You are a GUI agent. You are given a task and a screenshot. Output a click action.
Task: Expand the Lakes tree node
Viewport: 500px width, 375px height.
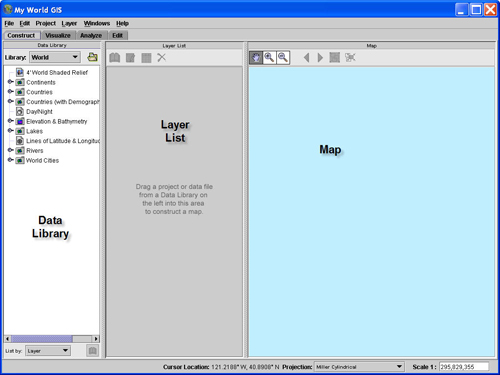tap(10, 130)
